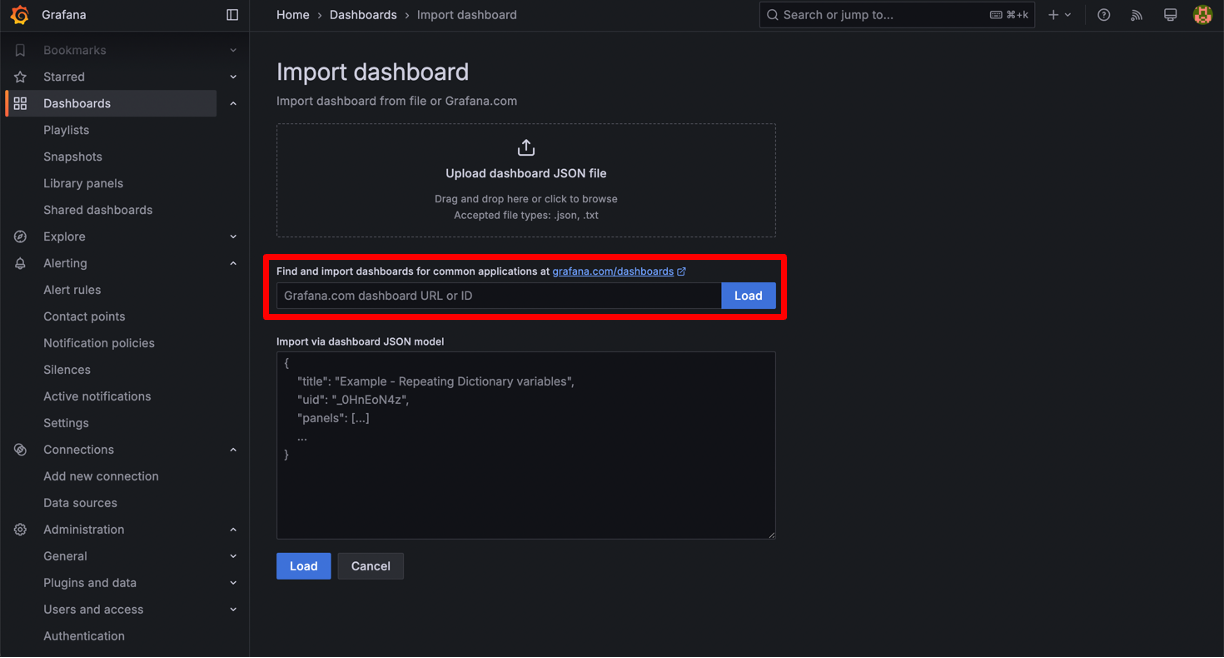Open Shared dashboards
This screenshot has height=658, width=1224.
(x=98, y=210)
